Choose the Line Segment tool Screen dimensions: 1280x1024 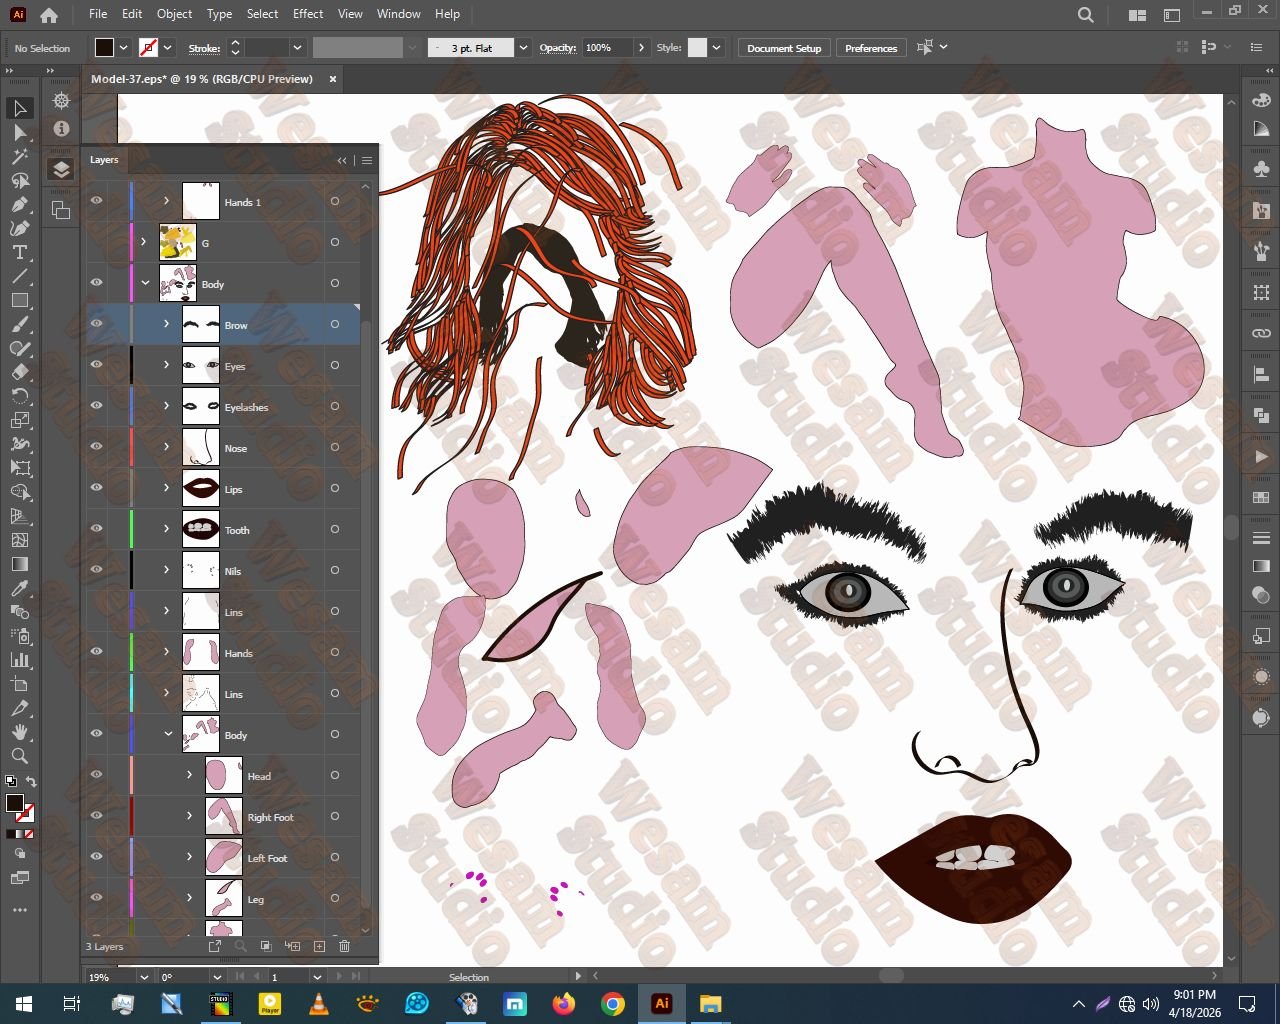click(x=19, y=276)
